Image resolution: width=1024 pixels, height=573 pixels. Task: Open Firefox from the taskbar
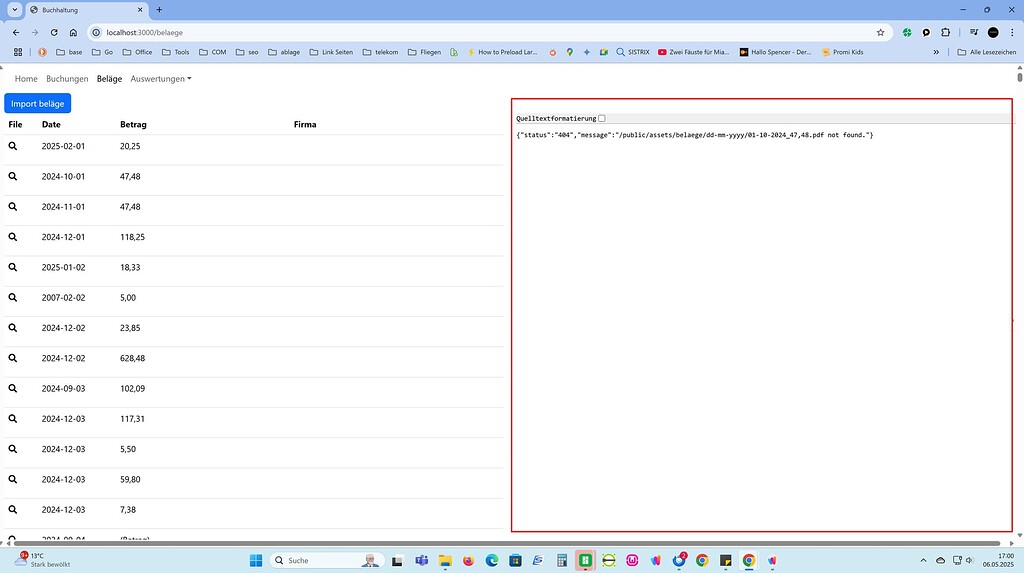pos(468,560)
